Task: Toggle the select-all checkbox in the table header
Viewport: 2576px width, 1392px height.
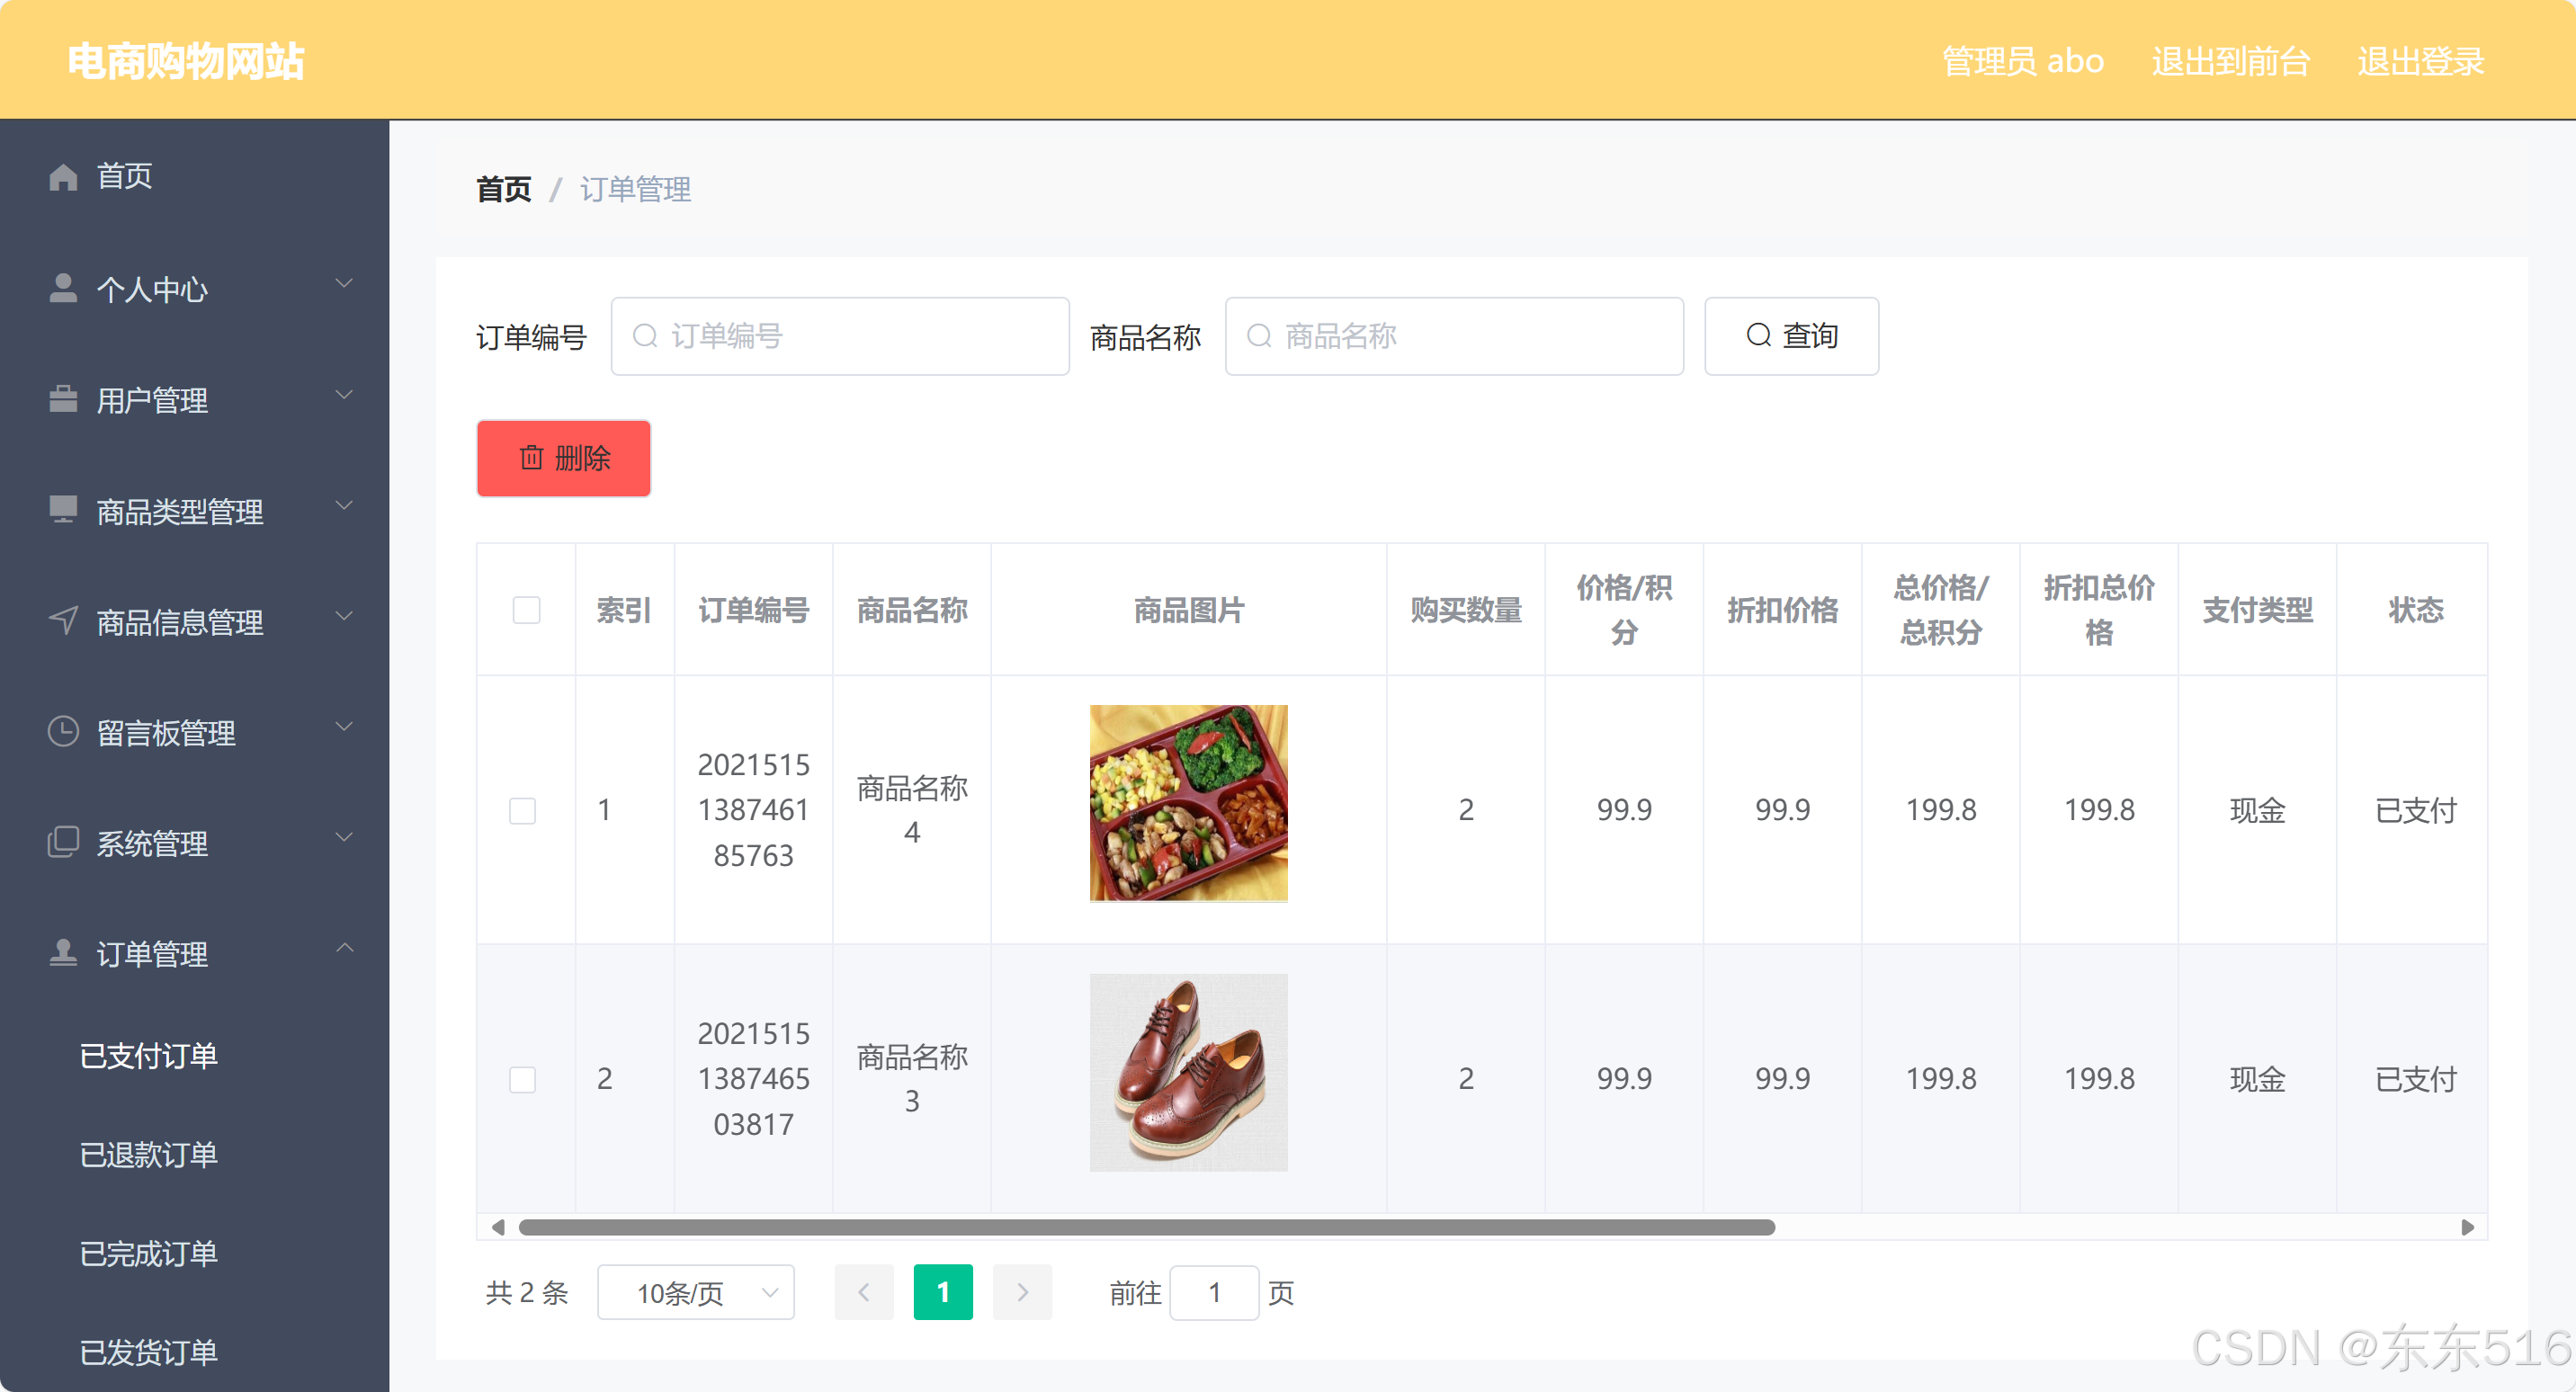Action: (x=526, y=610)
